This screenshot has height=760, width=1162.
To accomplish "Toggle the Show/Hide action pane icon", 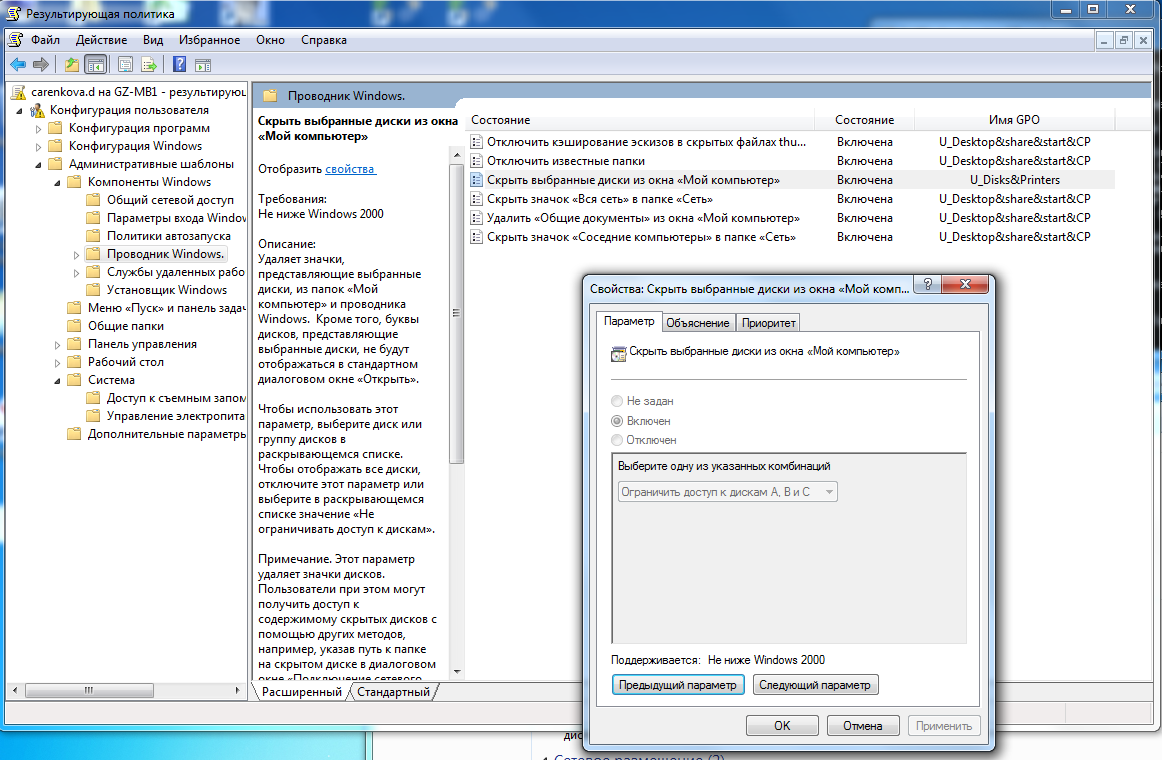I will (x=203, y=65).
